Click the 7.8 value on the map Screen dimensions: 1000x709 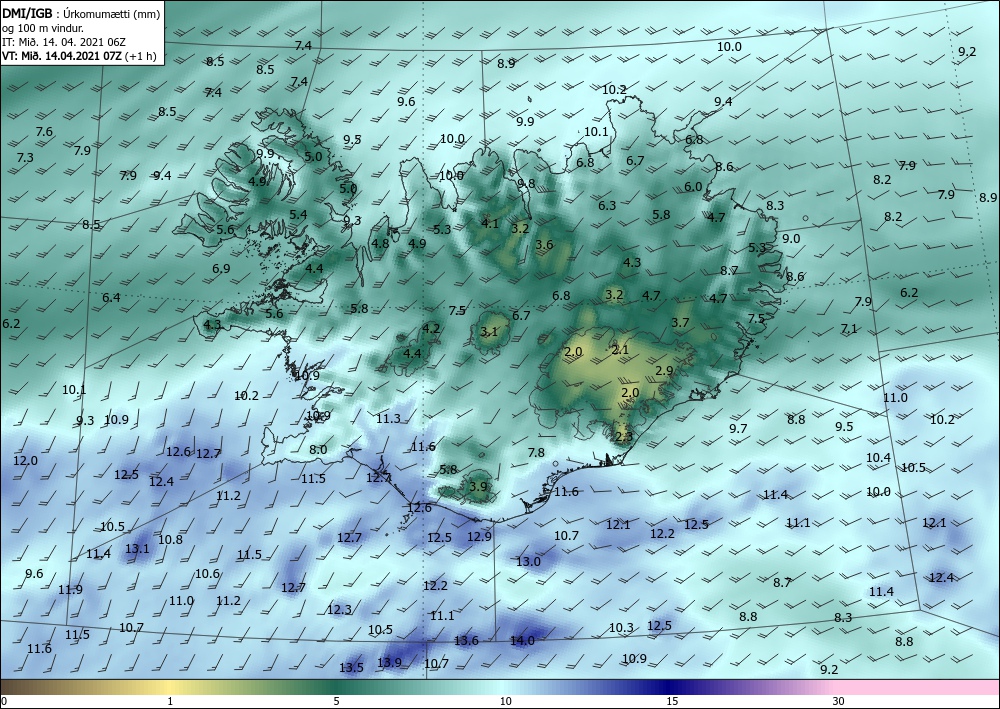point(536,452)
